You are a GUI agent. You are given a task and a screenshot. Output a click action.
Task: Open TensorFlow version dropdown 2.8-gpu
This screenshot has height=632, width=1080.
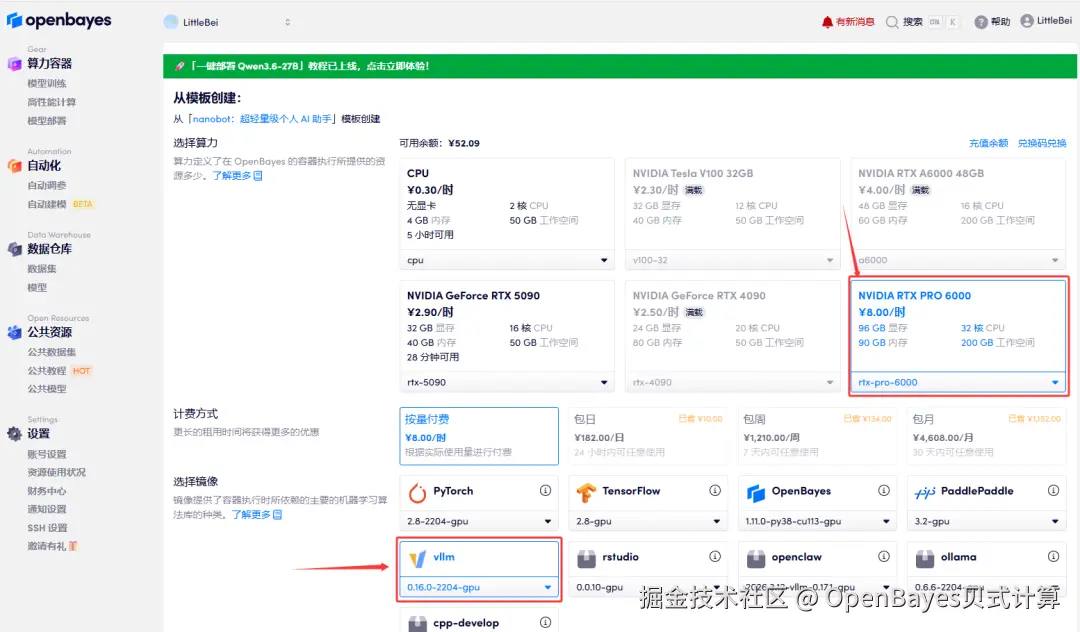point(647,521)
